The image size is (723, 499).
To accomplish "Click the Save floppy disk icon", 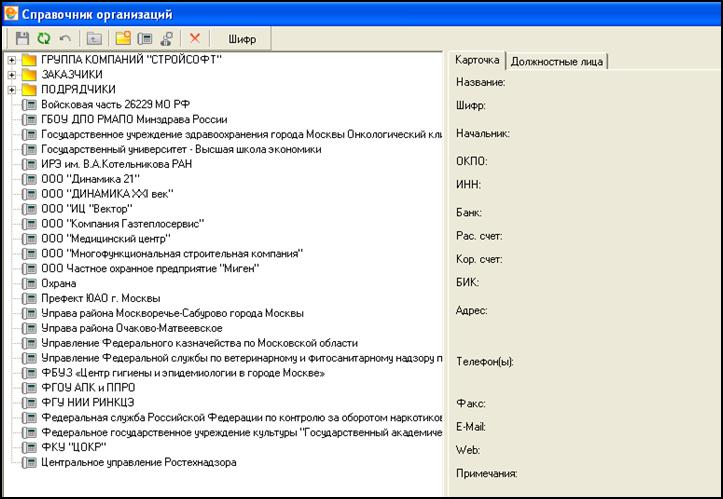I will [22, 39].
